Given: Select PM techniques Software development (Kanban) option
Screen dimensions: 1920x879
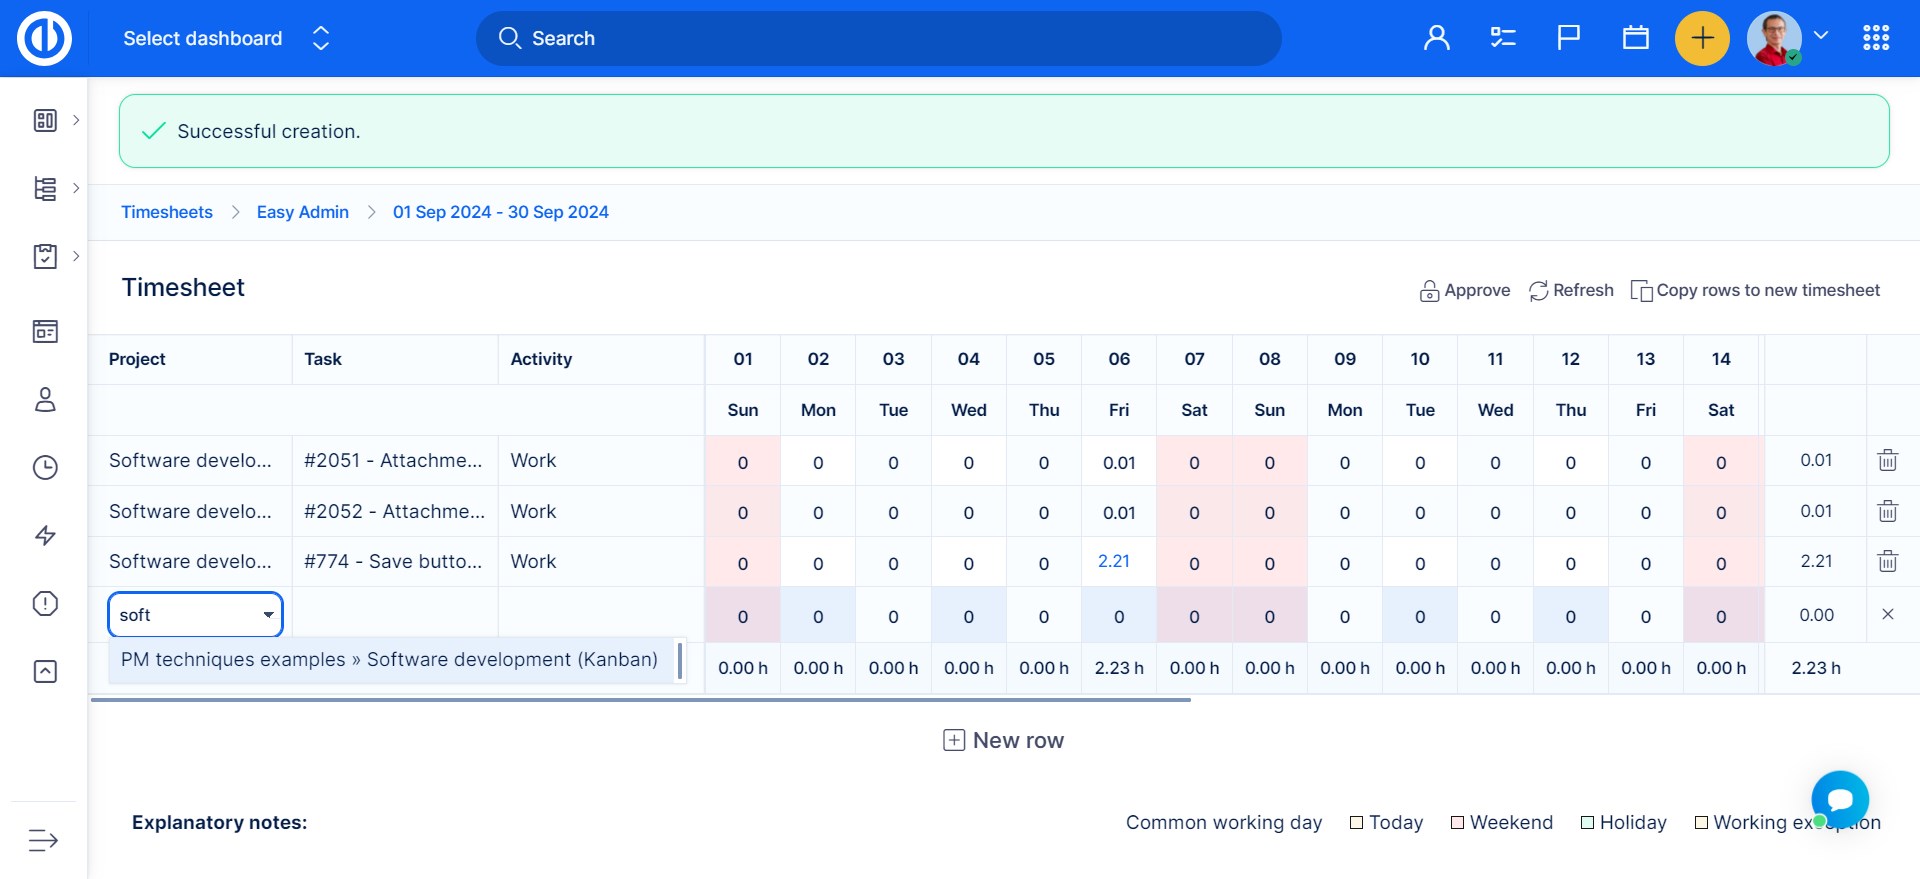Looking at the screenshot, I should click(x=389, y=660).
